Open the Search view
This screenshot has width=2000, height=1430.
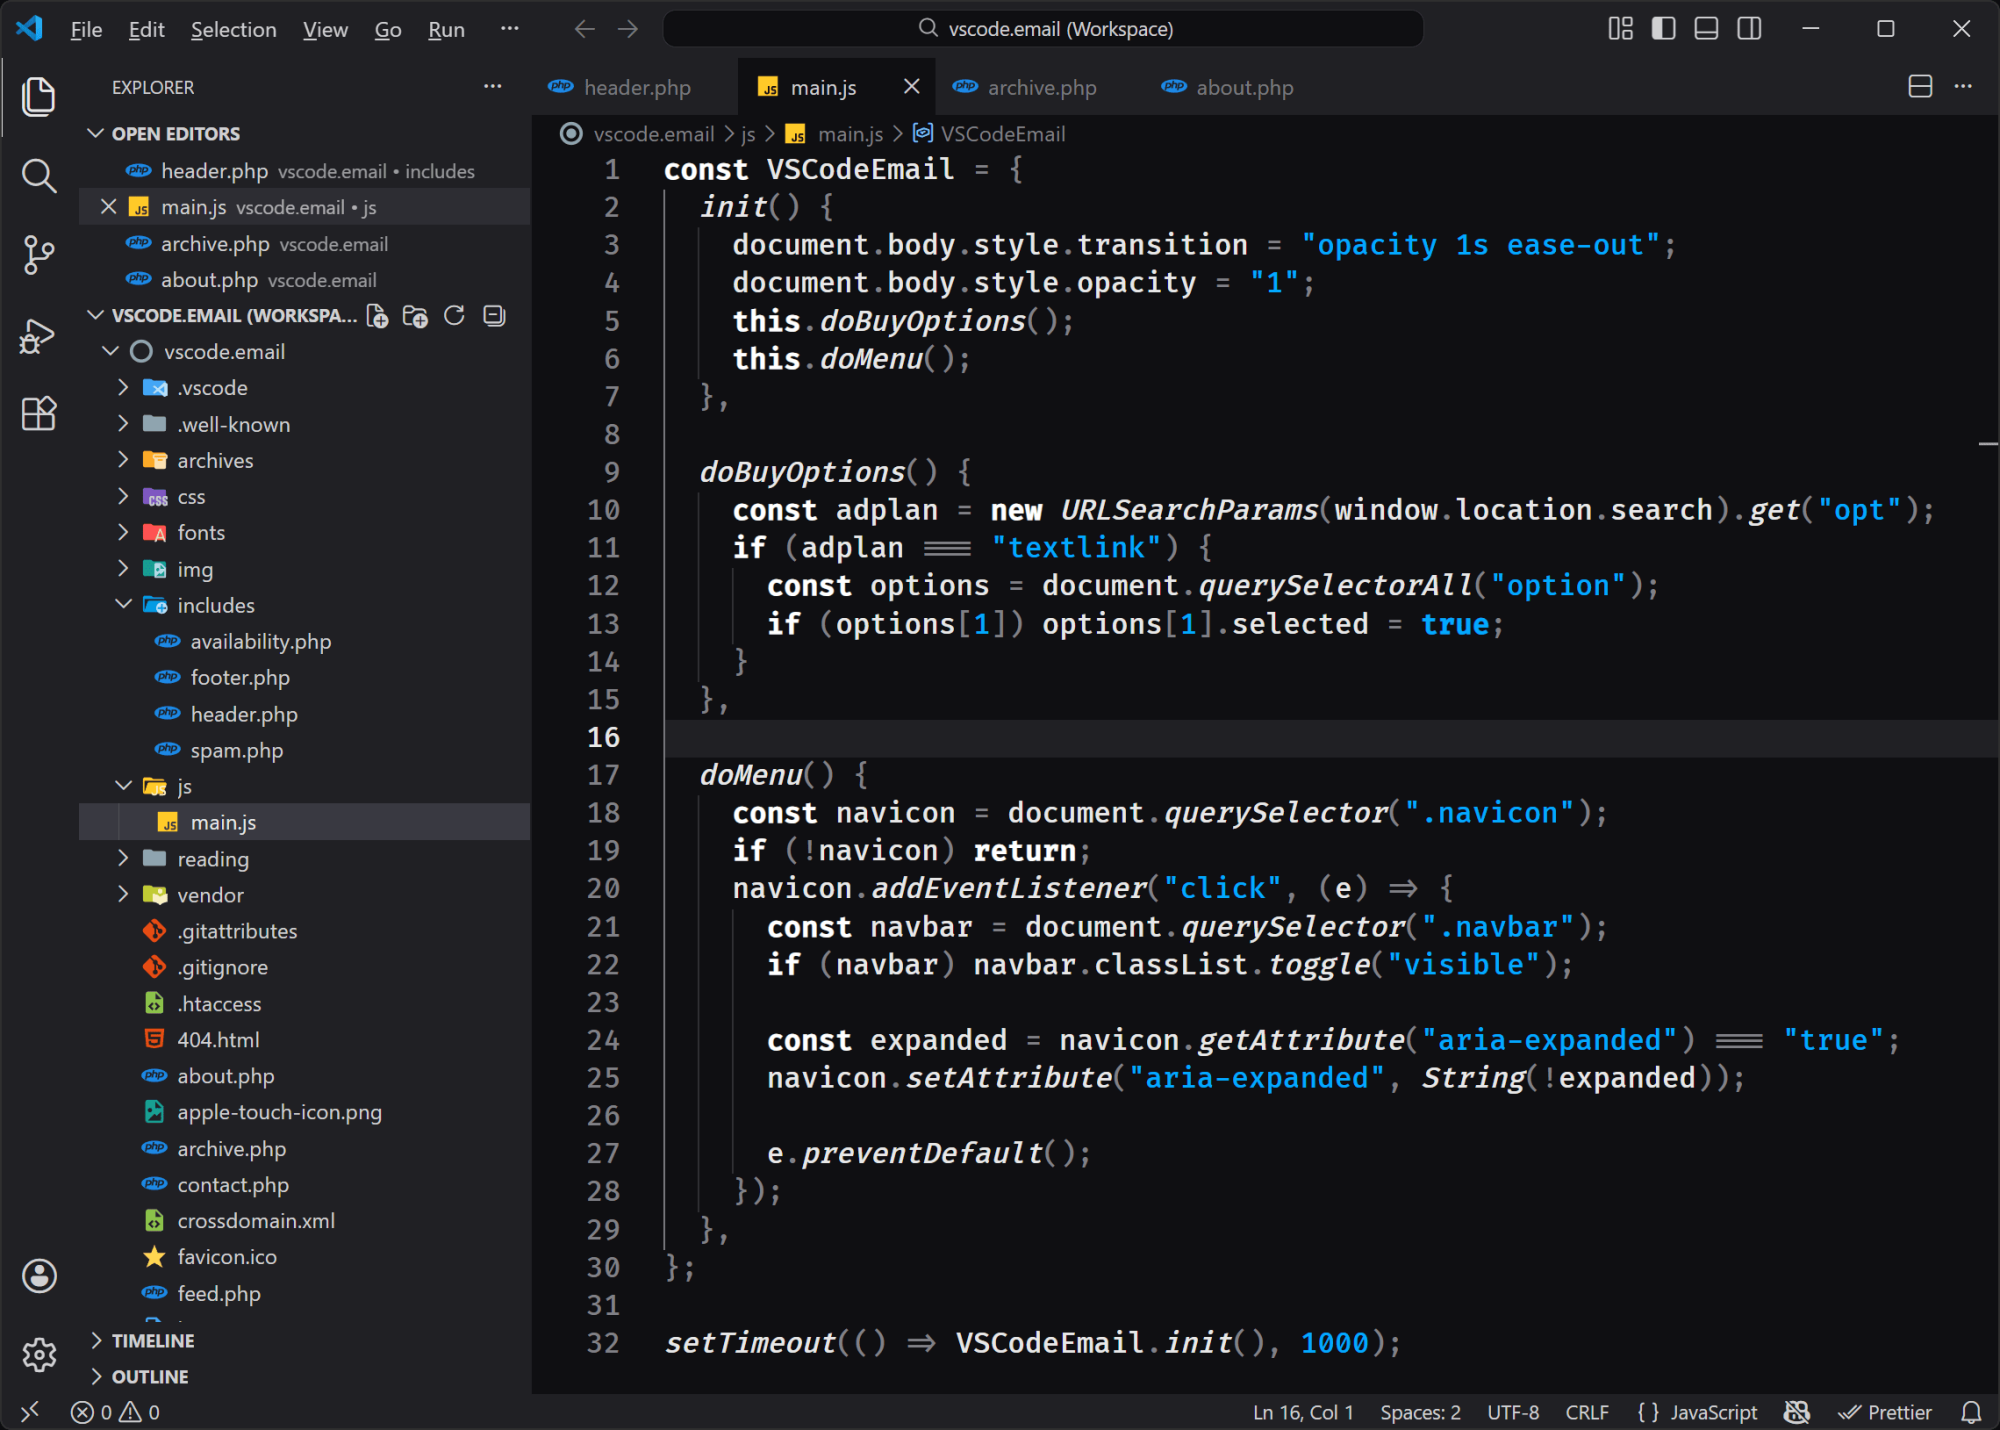coord(38,176)
